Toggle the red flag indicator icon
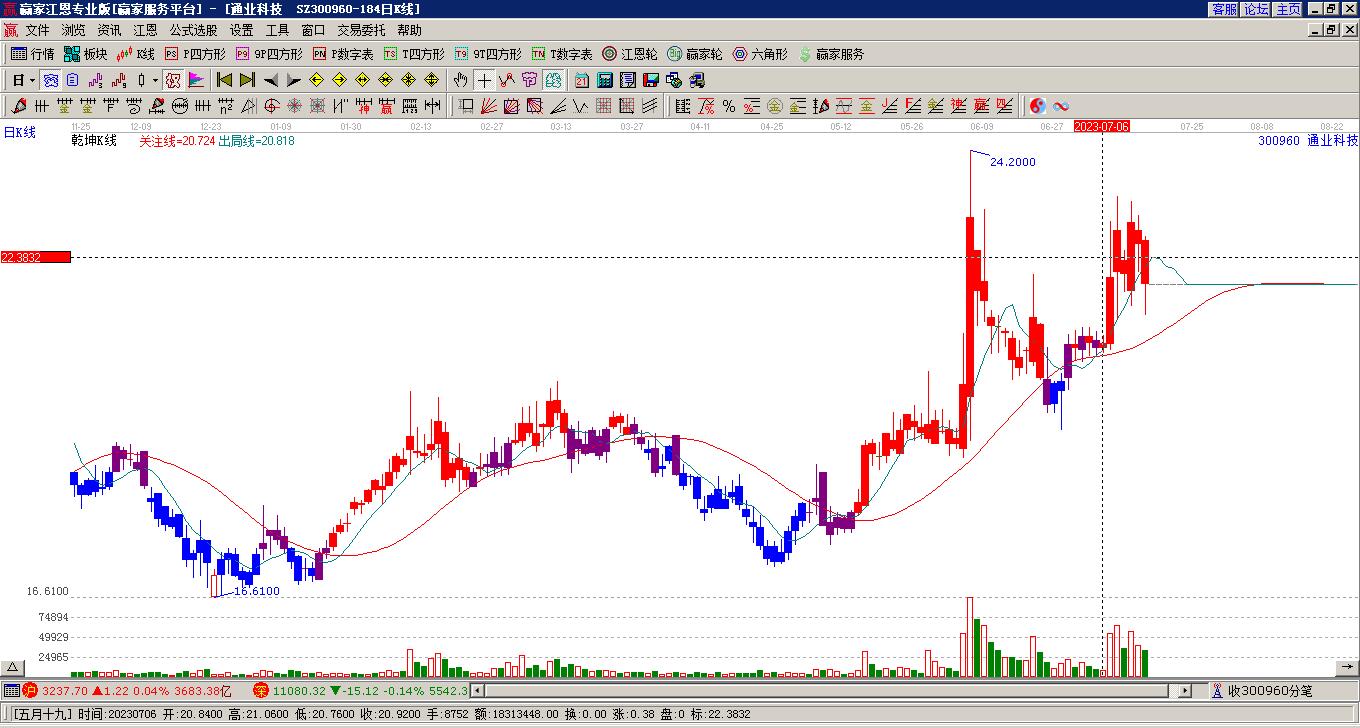Image resolution: width=1360 pixels, height=728 pixels. pos(196,80)
